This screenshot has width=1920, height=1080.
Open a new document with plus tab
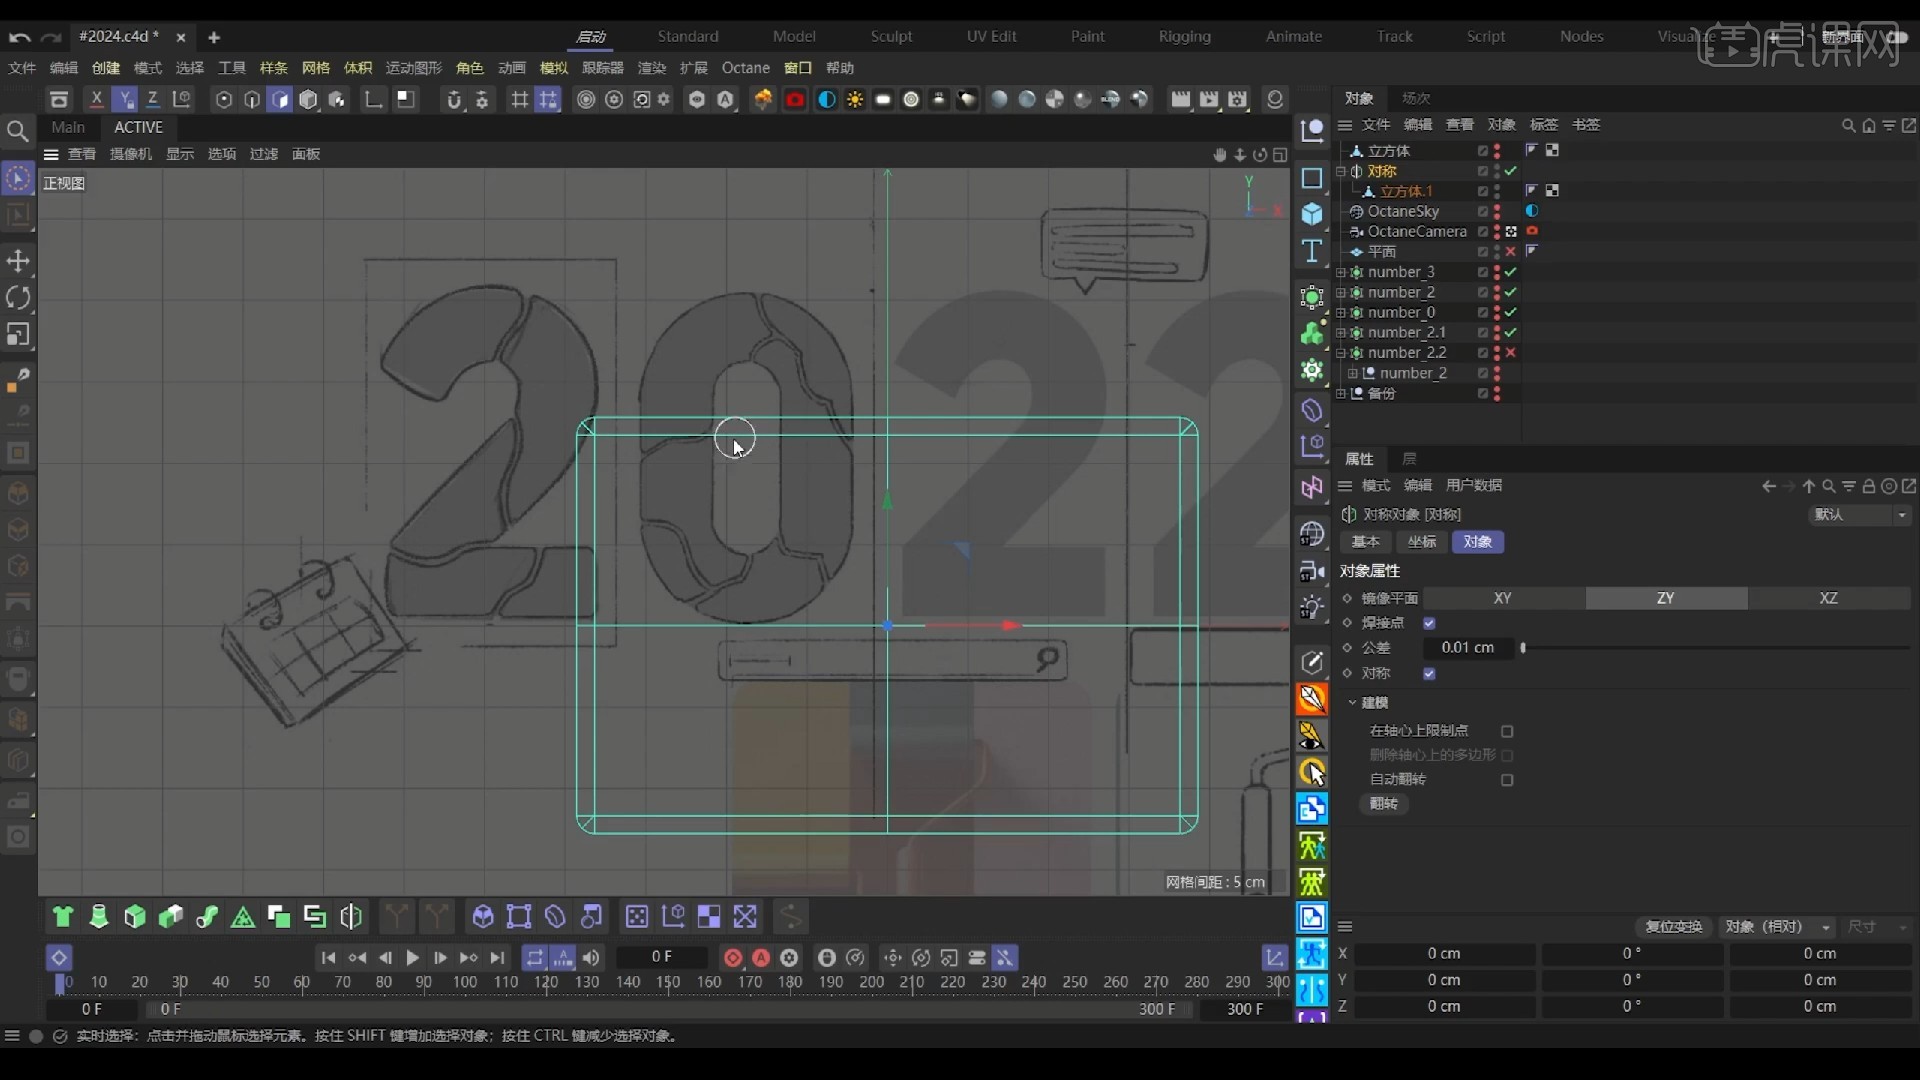(x=214, y=37)
